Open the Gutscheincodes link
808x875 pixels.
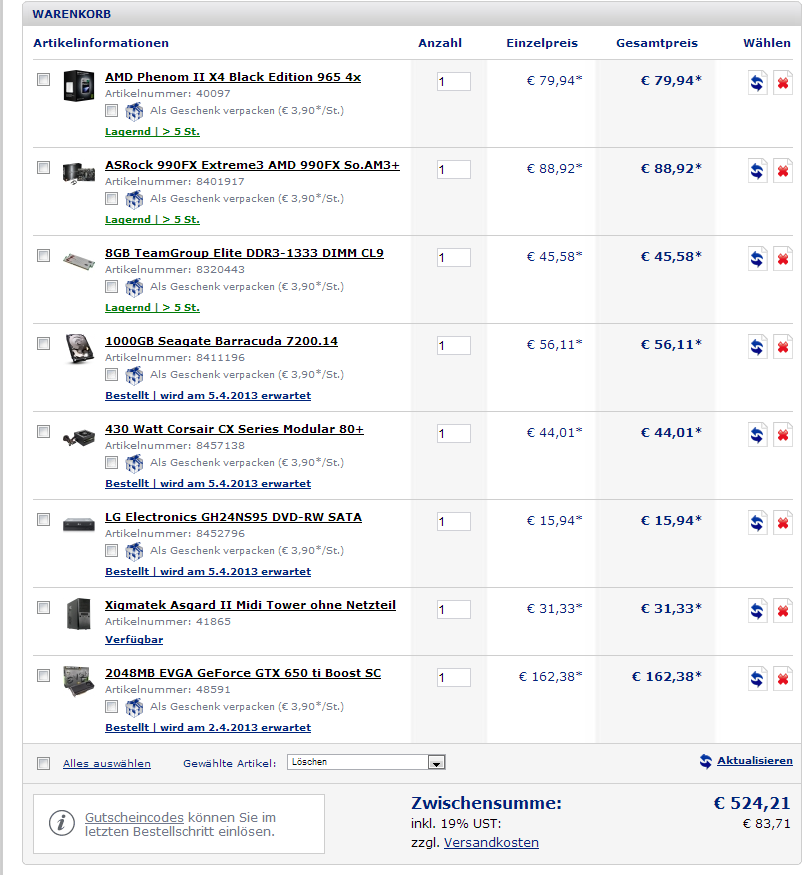point(134,818)
